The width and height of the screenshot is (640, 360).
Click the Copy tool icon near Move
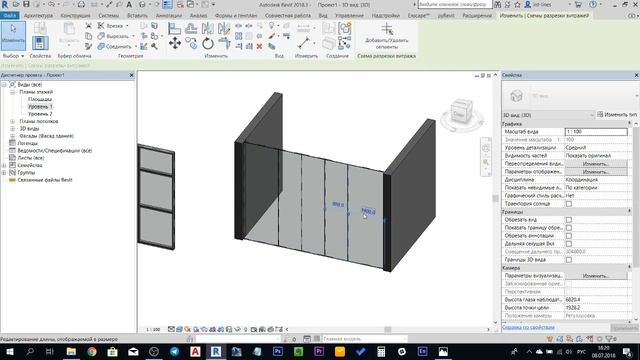191,43
